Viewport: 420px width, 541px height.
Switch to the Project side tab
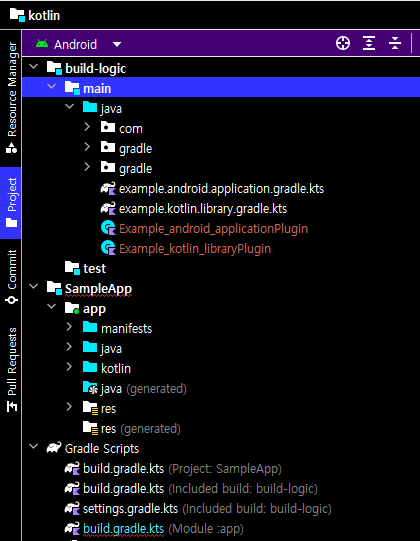tap(11, 203)
